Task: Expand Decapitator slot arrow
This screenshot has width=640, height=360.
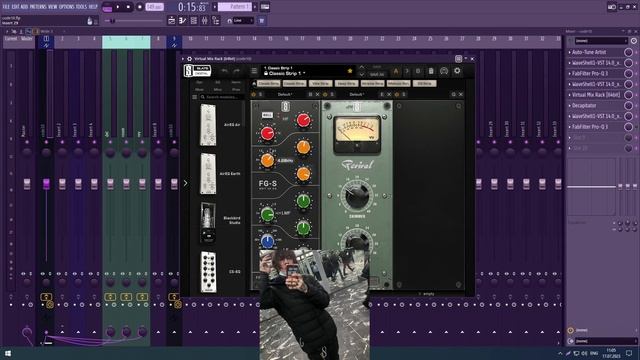Action: pos(569,105)
